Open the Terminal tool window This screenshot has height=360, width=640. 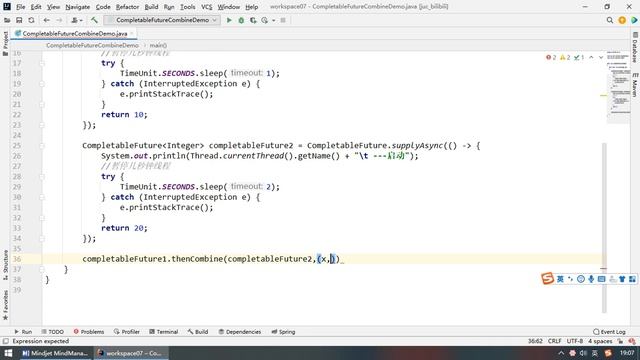pos(163,332)
